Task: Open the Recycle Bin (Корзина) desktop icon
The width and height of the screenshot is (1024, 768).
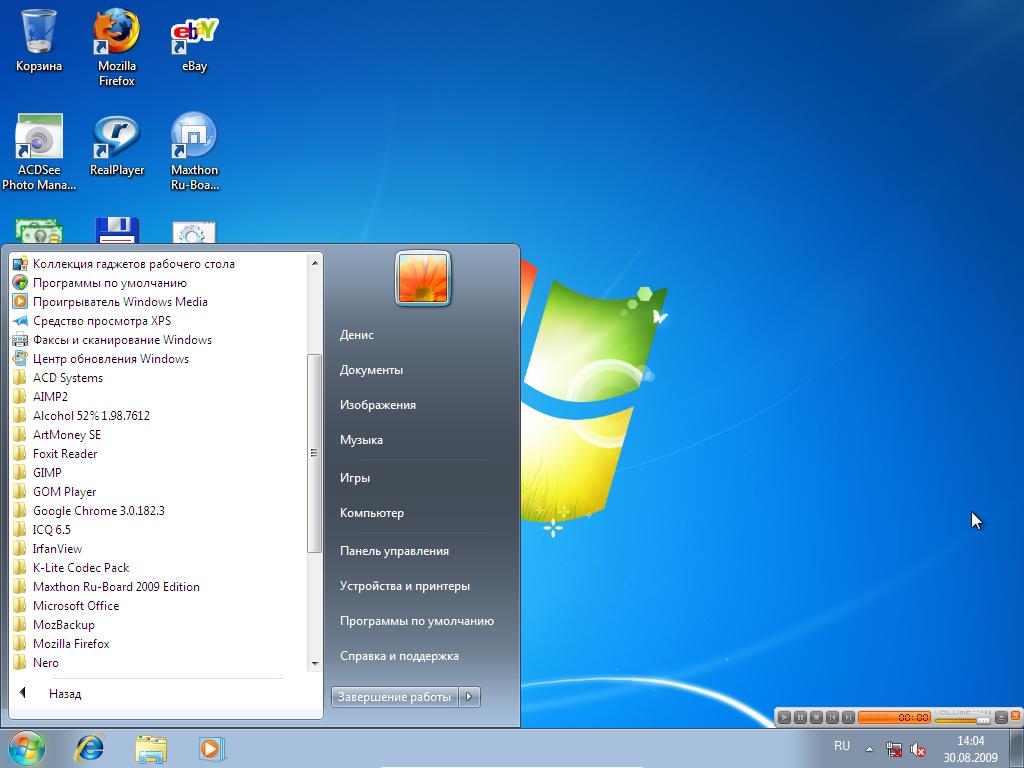Action: pos(39,40)
